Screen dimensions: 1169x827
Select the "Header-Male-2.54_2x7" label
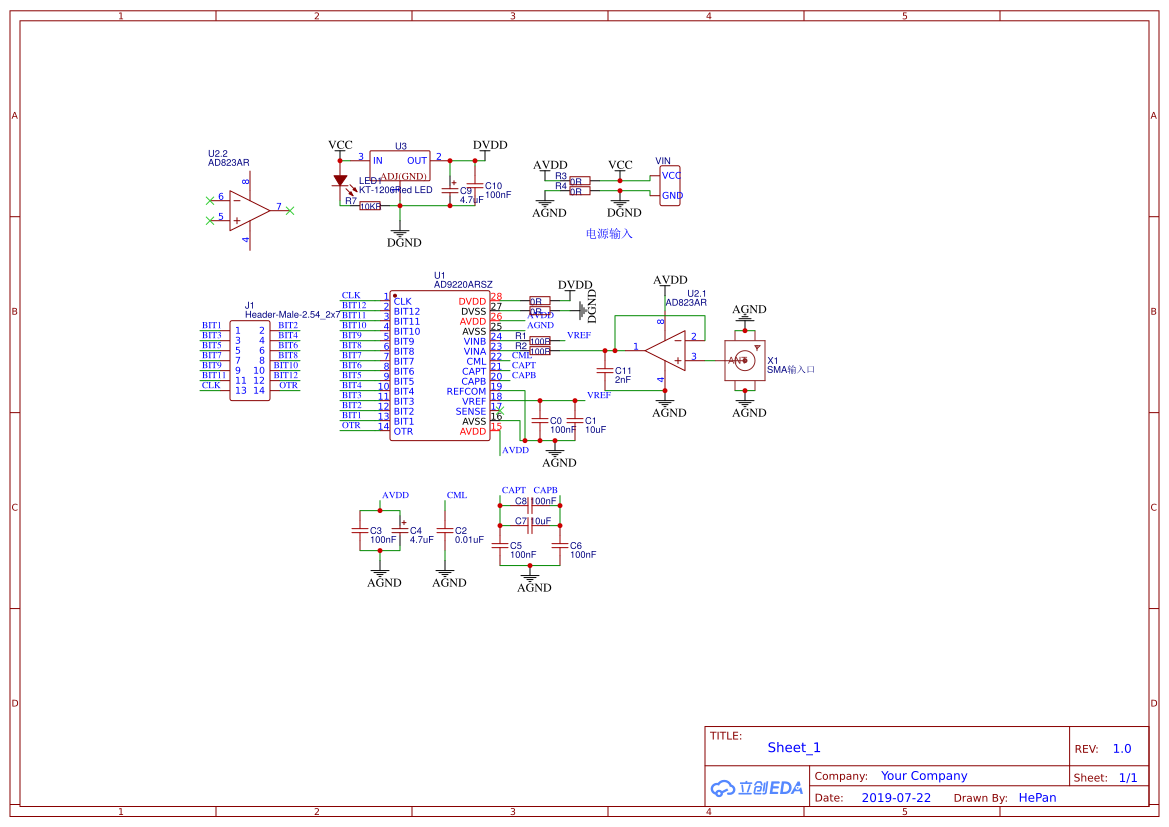point(293,315)
